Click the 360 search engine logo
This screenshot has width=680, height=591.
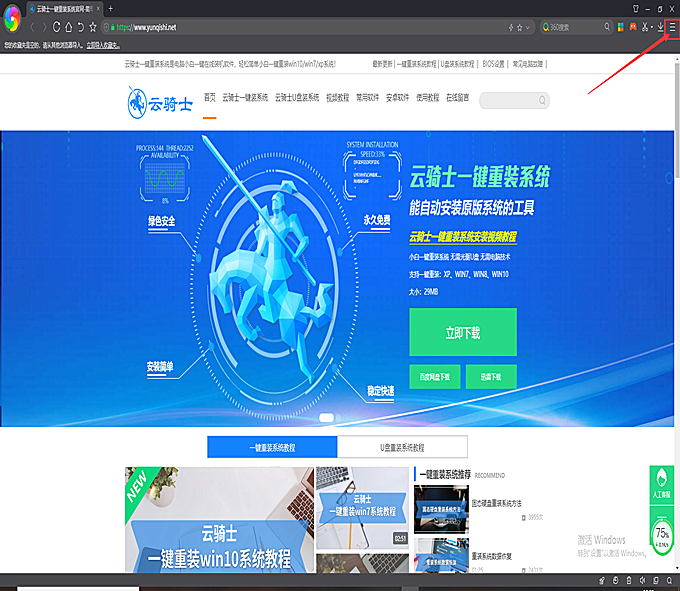[546, 27]
